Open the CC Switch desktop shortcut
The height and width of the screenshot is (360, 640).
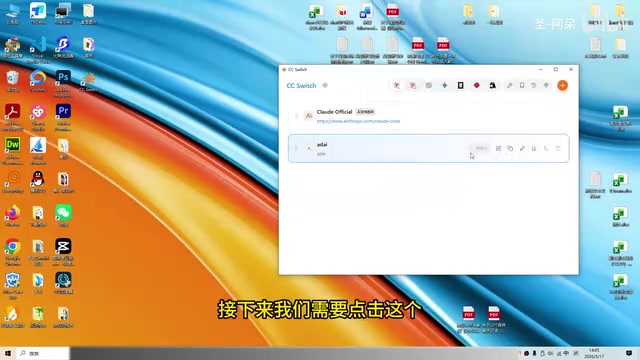click(x=88, y=82)
